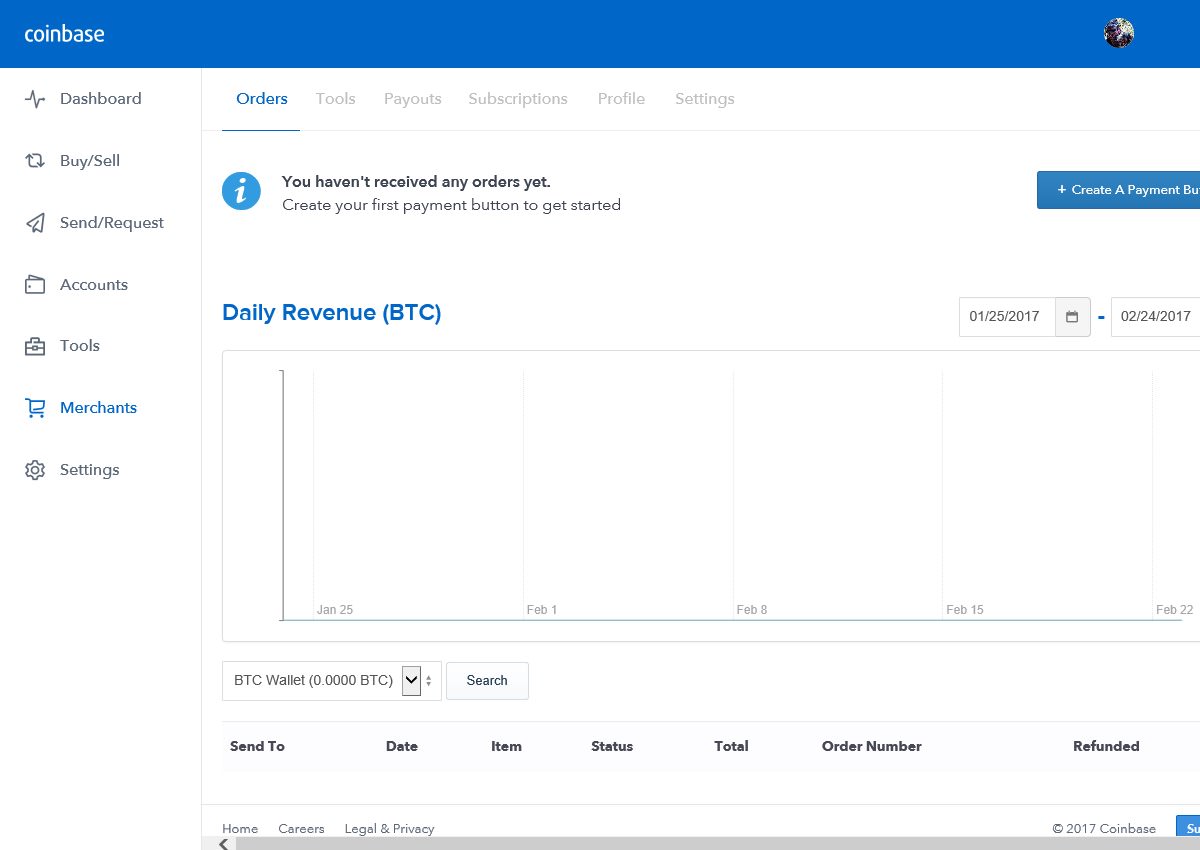Open the user avatar menu
Screen dimensions: 1200x850
pos(1119,33)
